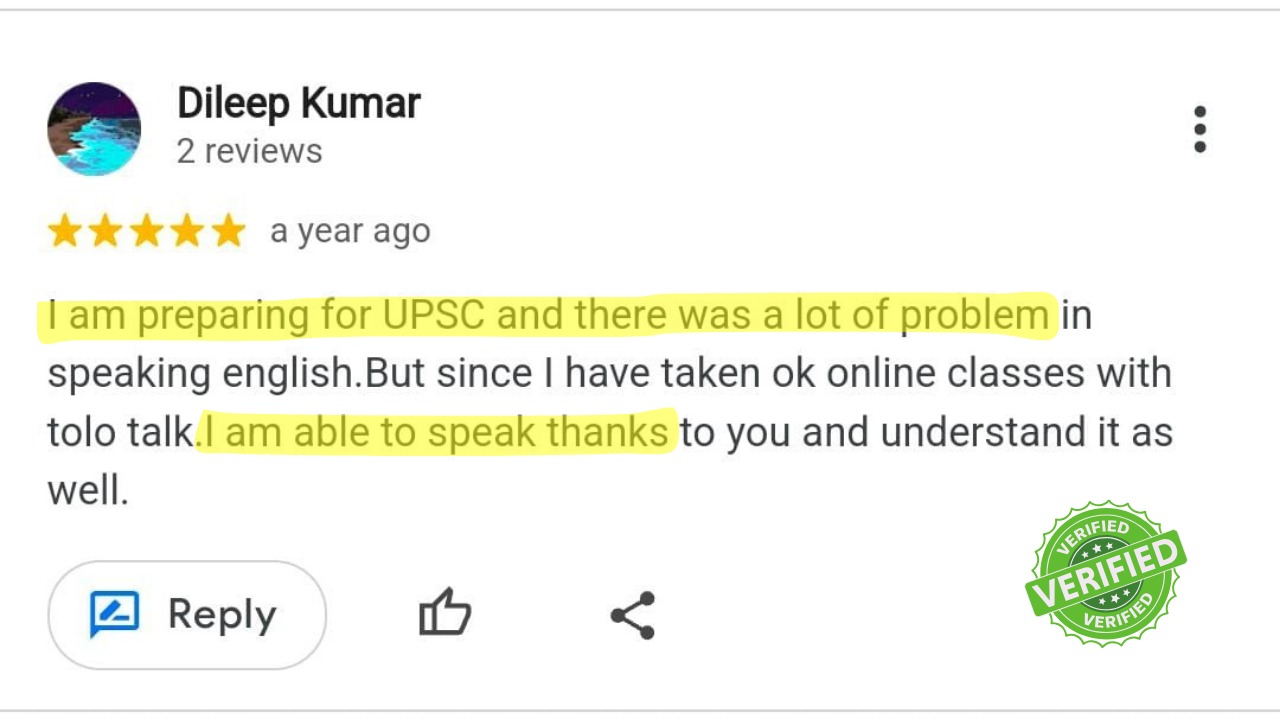Like the review with thumbs-up icon
This screenshot has height=720, width=1280.
tap(444, 613)
